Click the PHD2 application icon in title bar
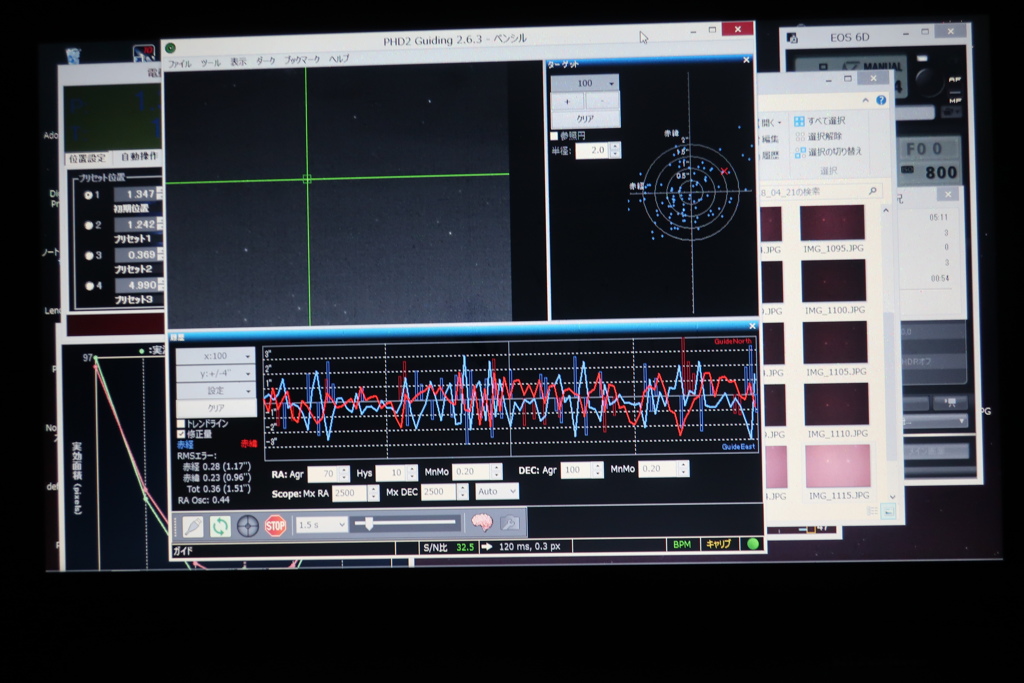The image size is (1024, 683). click(x=170, y=48)
